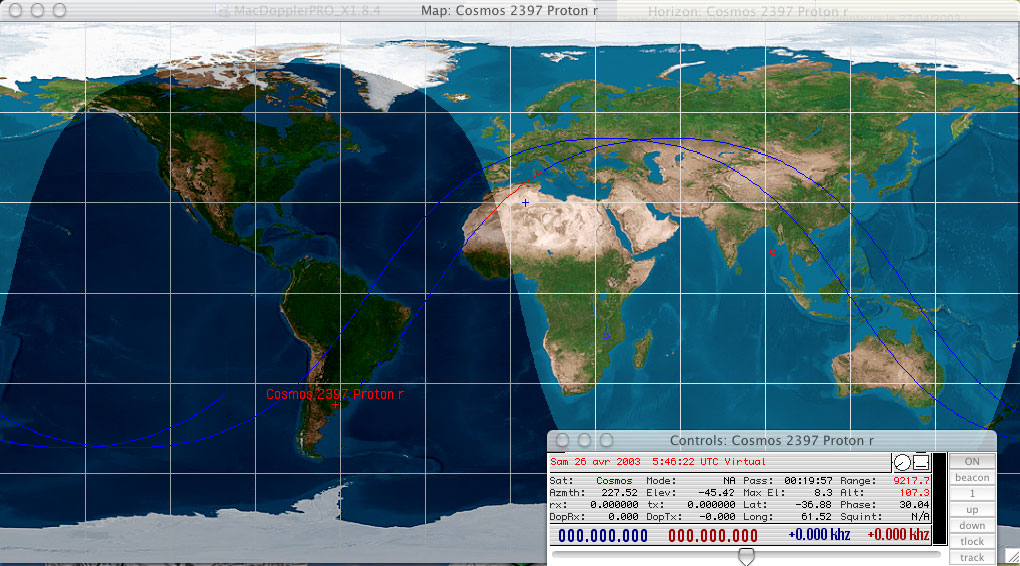Bring the Horizon window to front
The width and height of the screenshot is (1020, 566).
746,11
